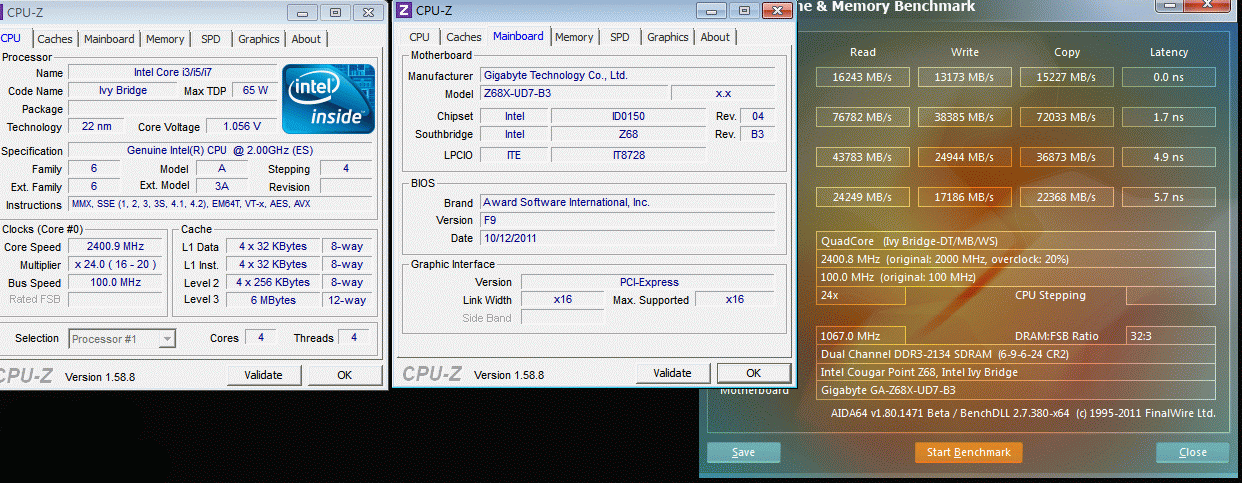Click the Level 2 value 4 x 256 KBytes

pyautogui.click(x=273, y=283)
